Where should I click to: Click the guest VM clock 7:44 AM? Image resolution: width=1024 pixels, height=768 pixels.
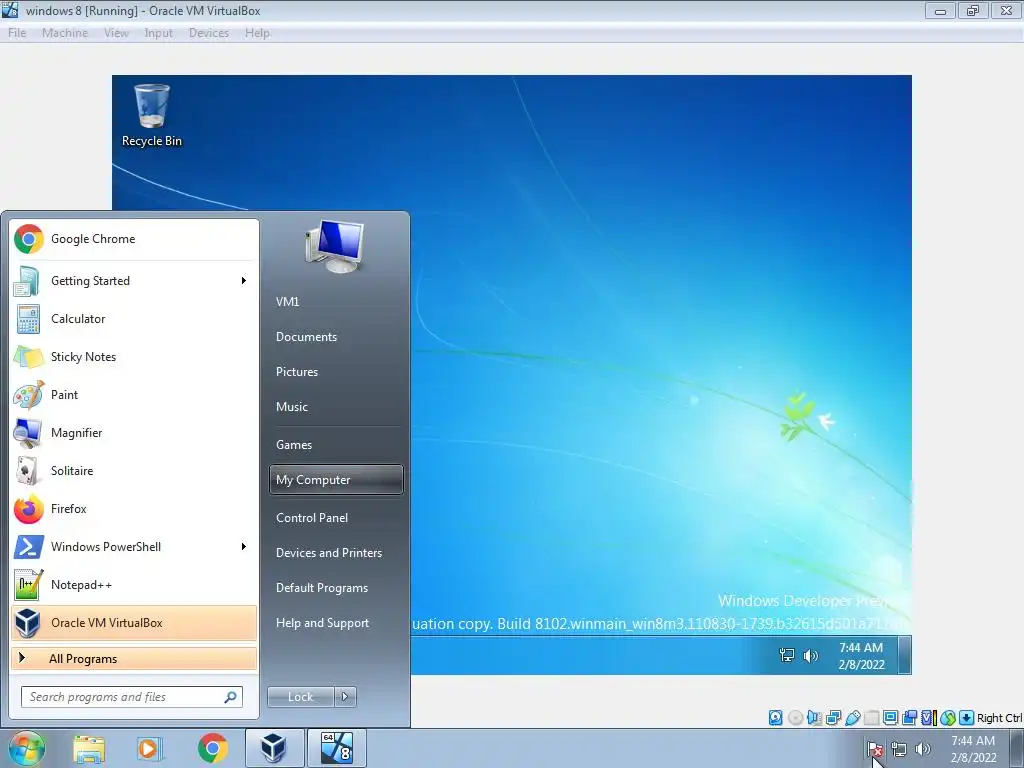[x=861, y=656]
